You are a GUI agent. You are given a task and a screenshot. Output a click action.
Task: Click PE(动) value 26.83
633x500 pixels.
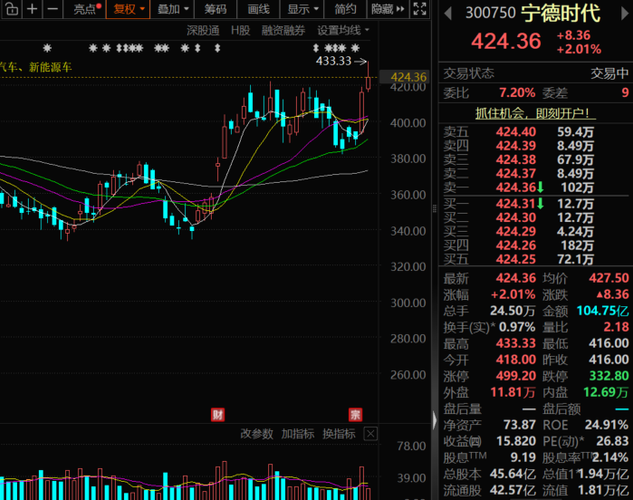point(612,441)
